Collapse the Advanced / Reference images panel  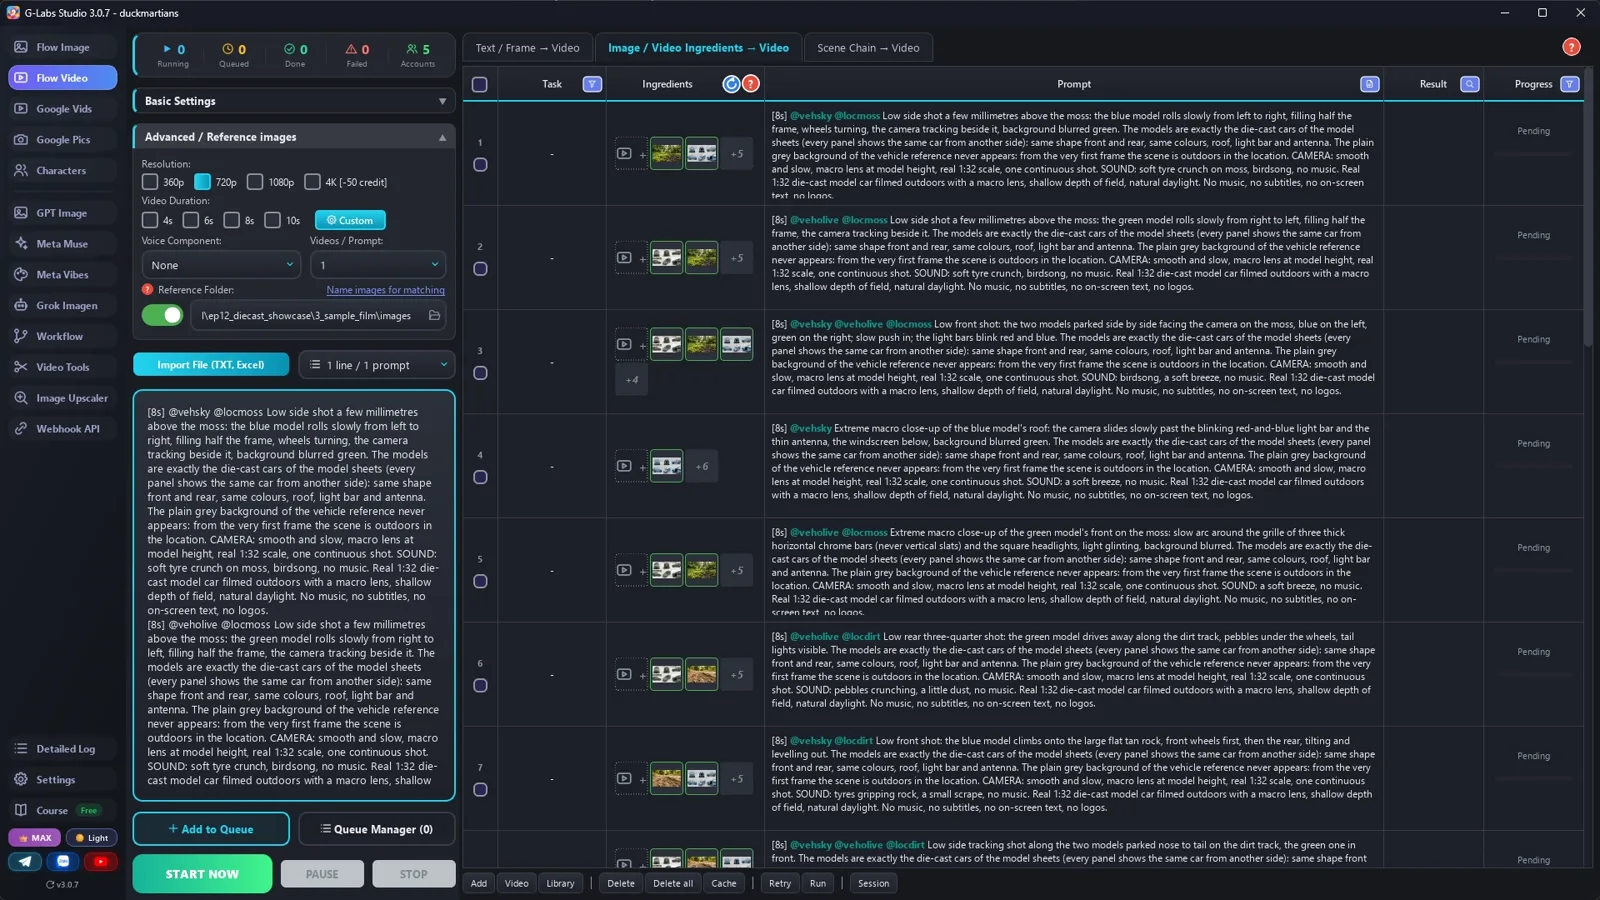click(442, 137)
